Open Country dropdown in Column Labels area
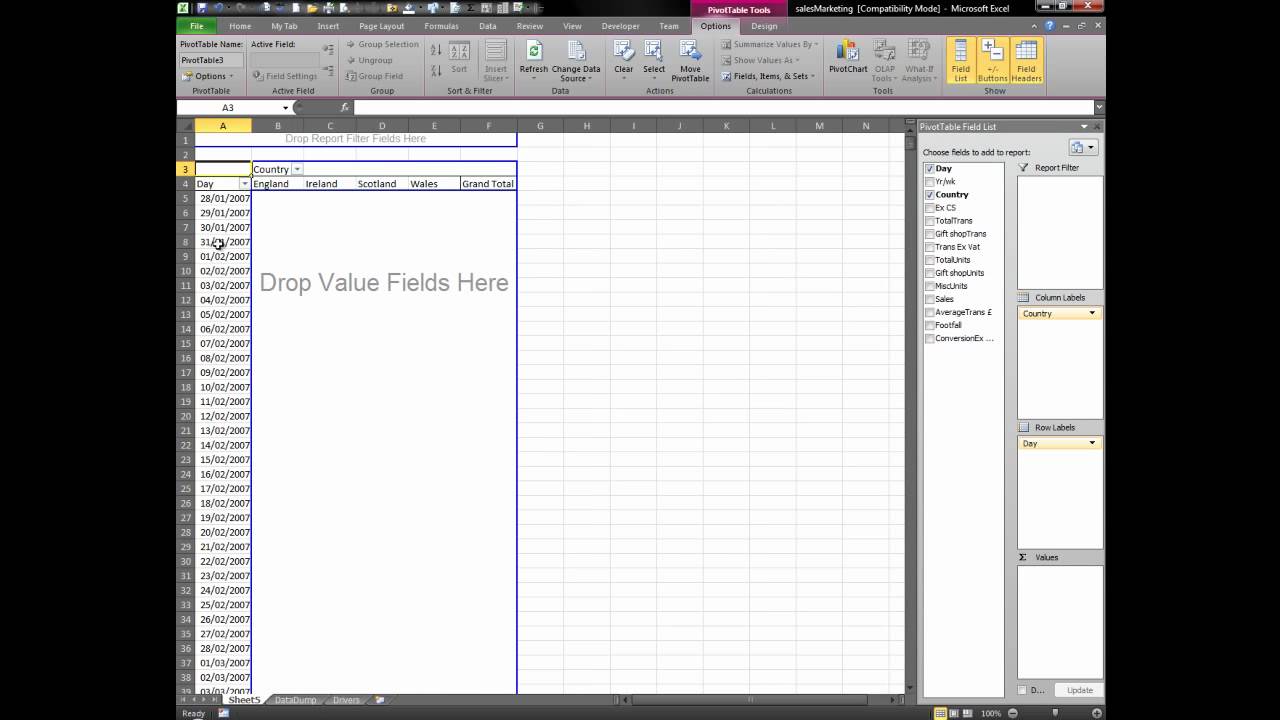The height and width of the screenshot is (720, 1280). click(x=1092, y=313)
